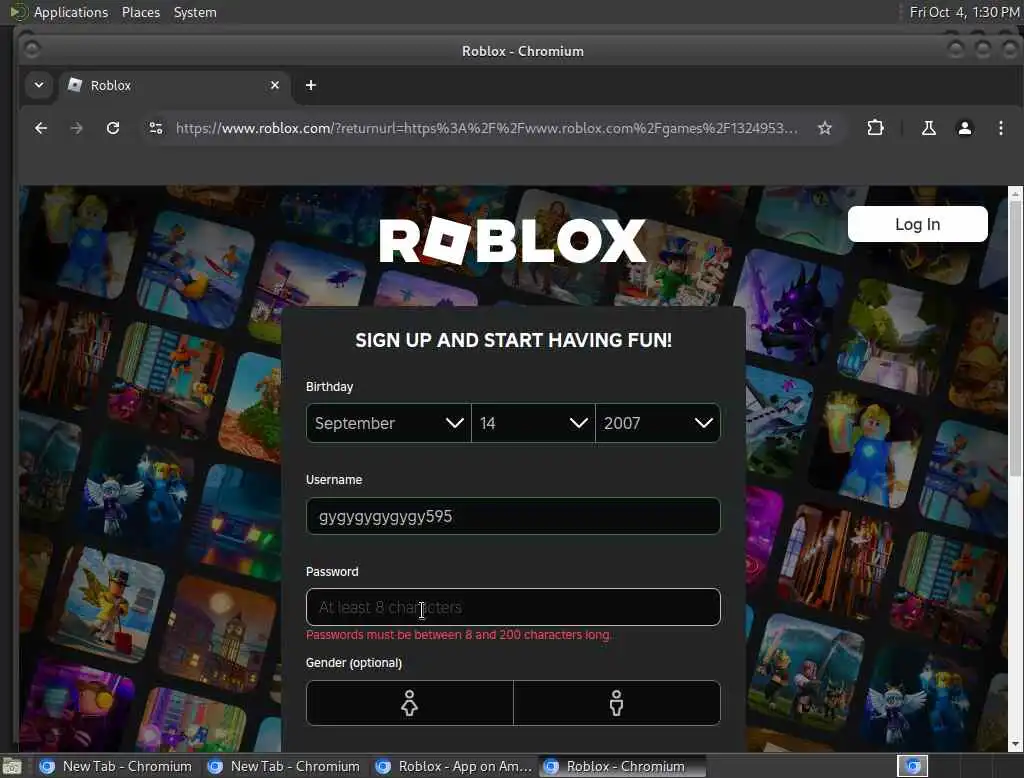
Task: Open the birthday day dropdown (14)
Action: (533, 423)
